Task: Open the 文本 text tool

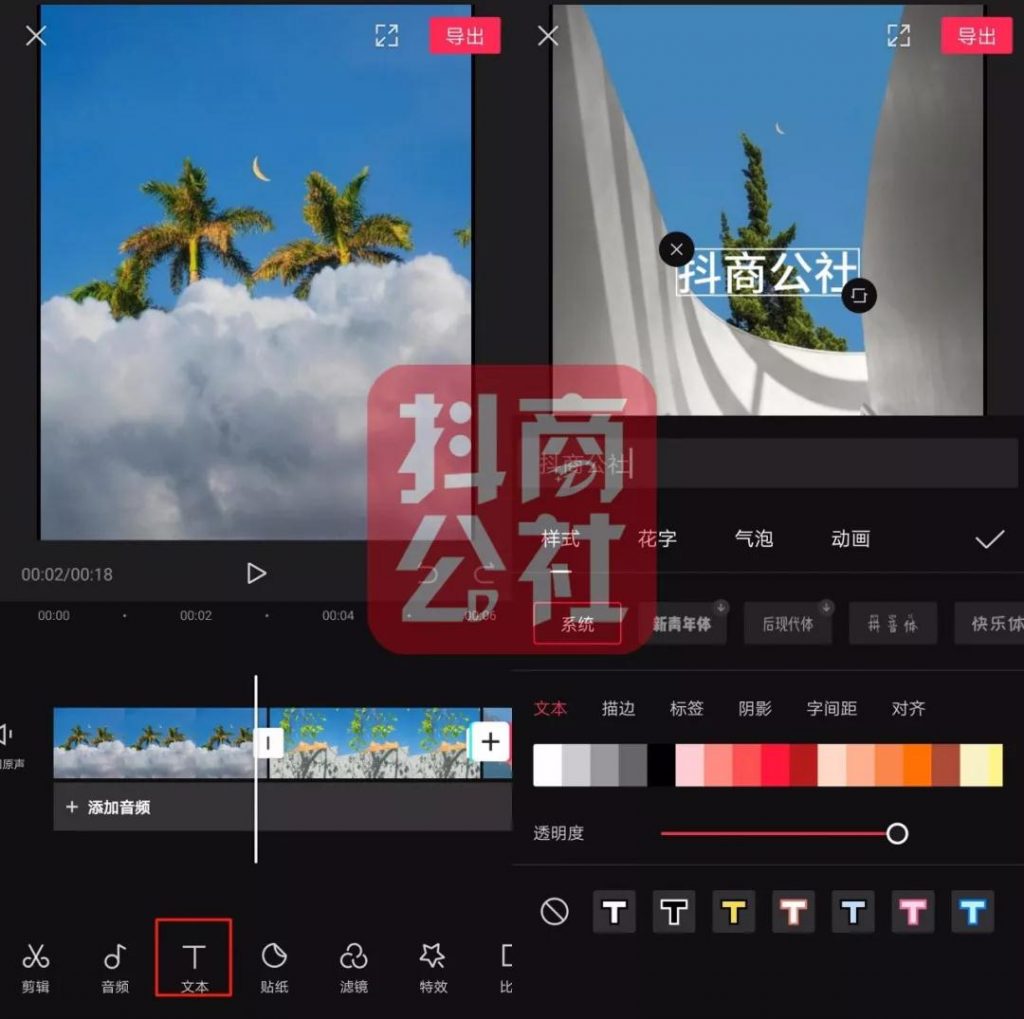Action: click(194, 958)
